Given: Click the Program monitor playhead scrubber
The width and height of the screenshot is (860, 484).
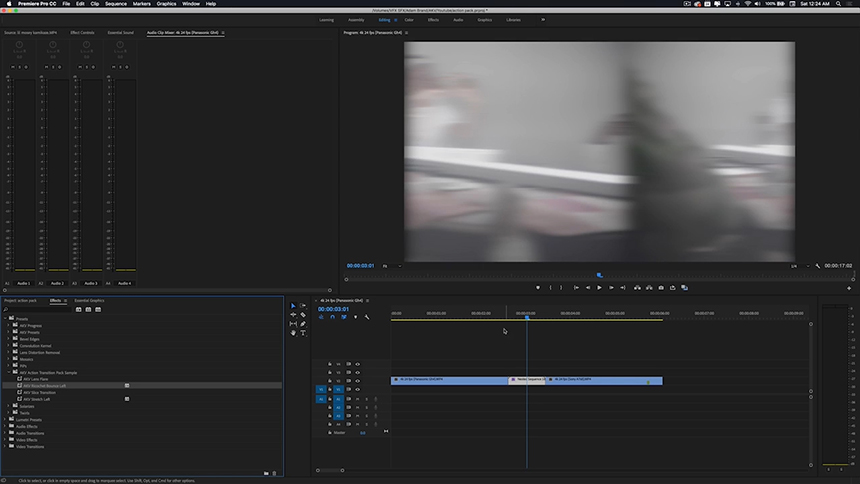Looking at the screenshot, I should [x=599, y=275].
